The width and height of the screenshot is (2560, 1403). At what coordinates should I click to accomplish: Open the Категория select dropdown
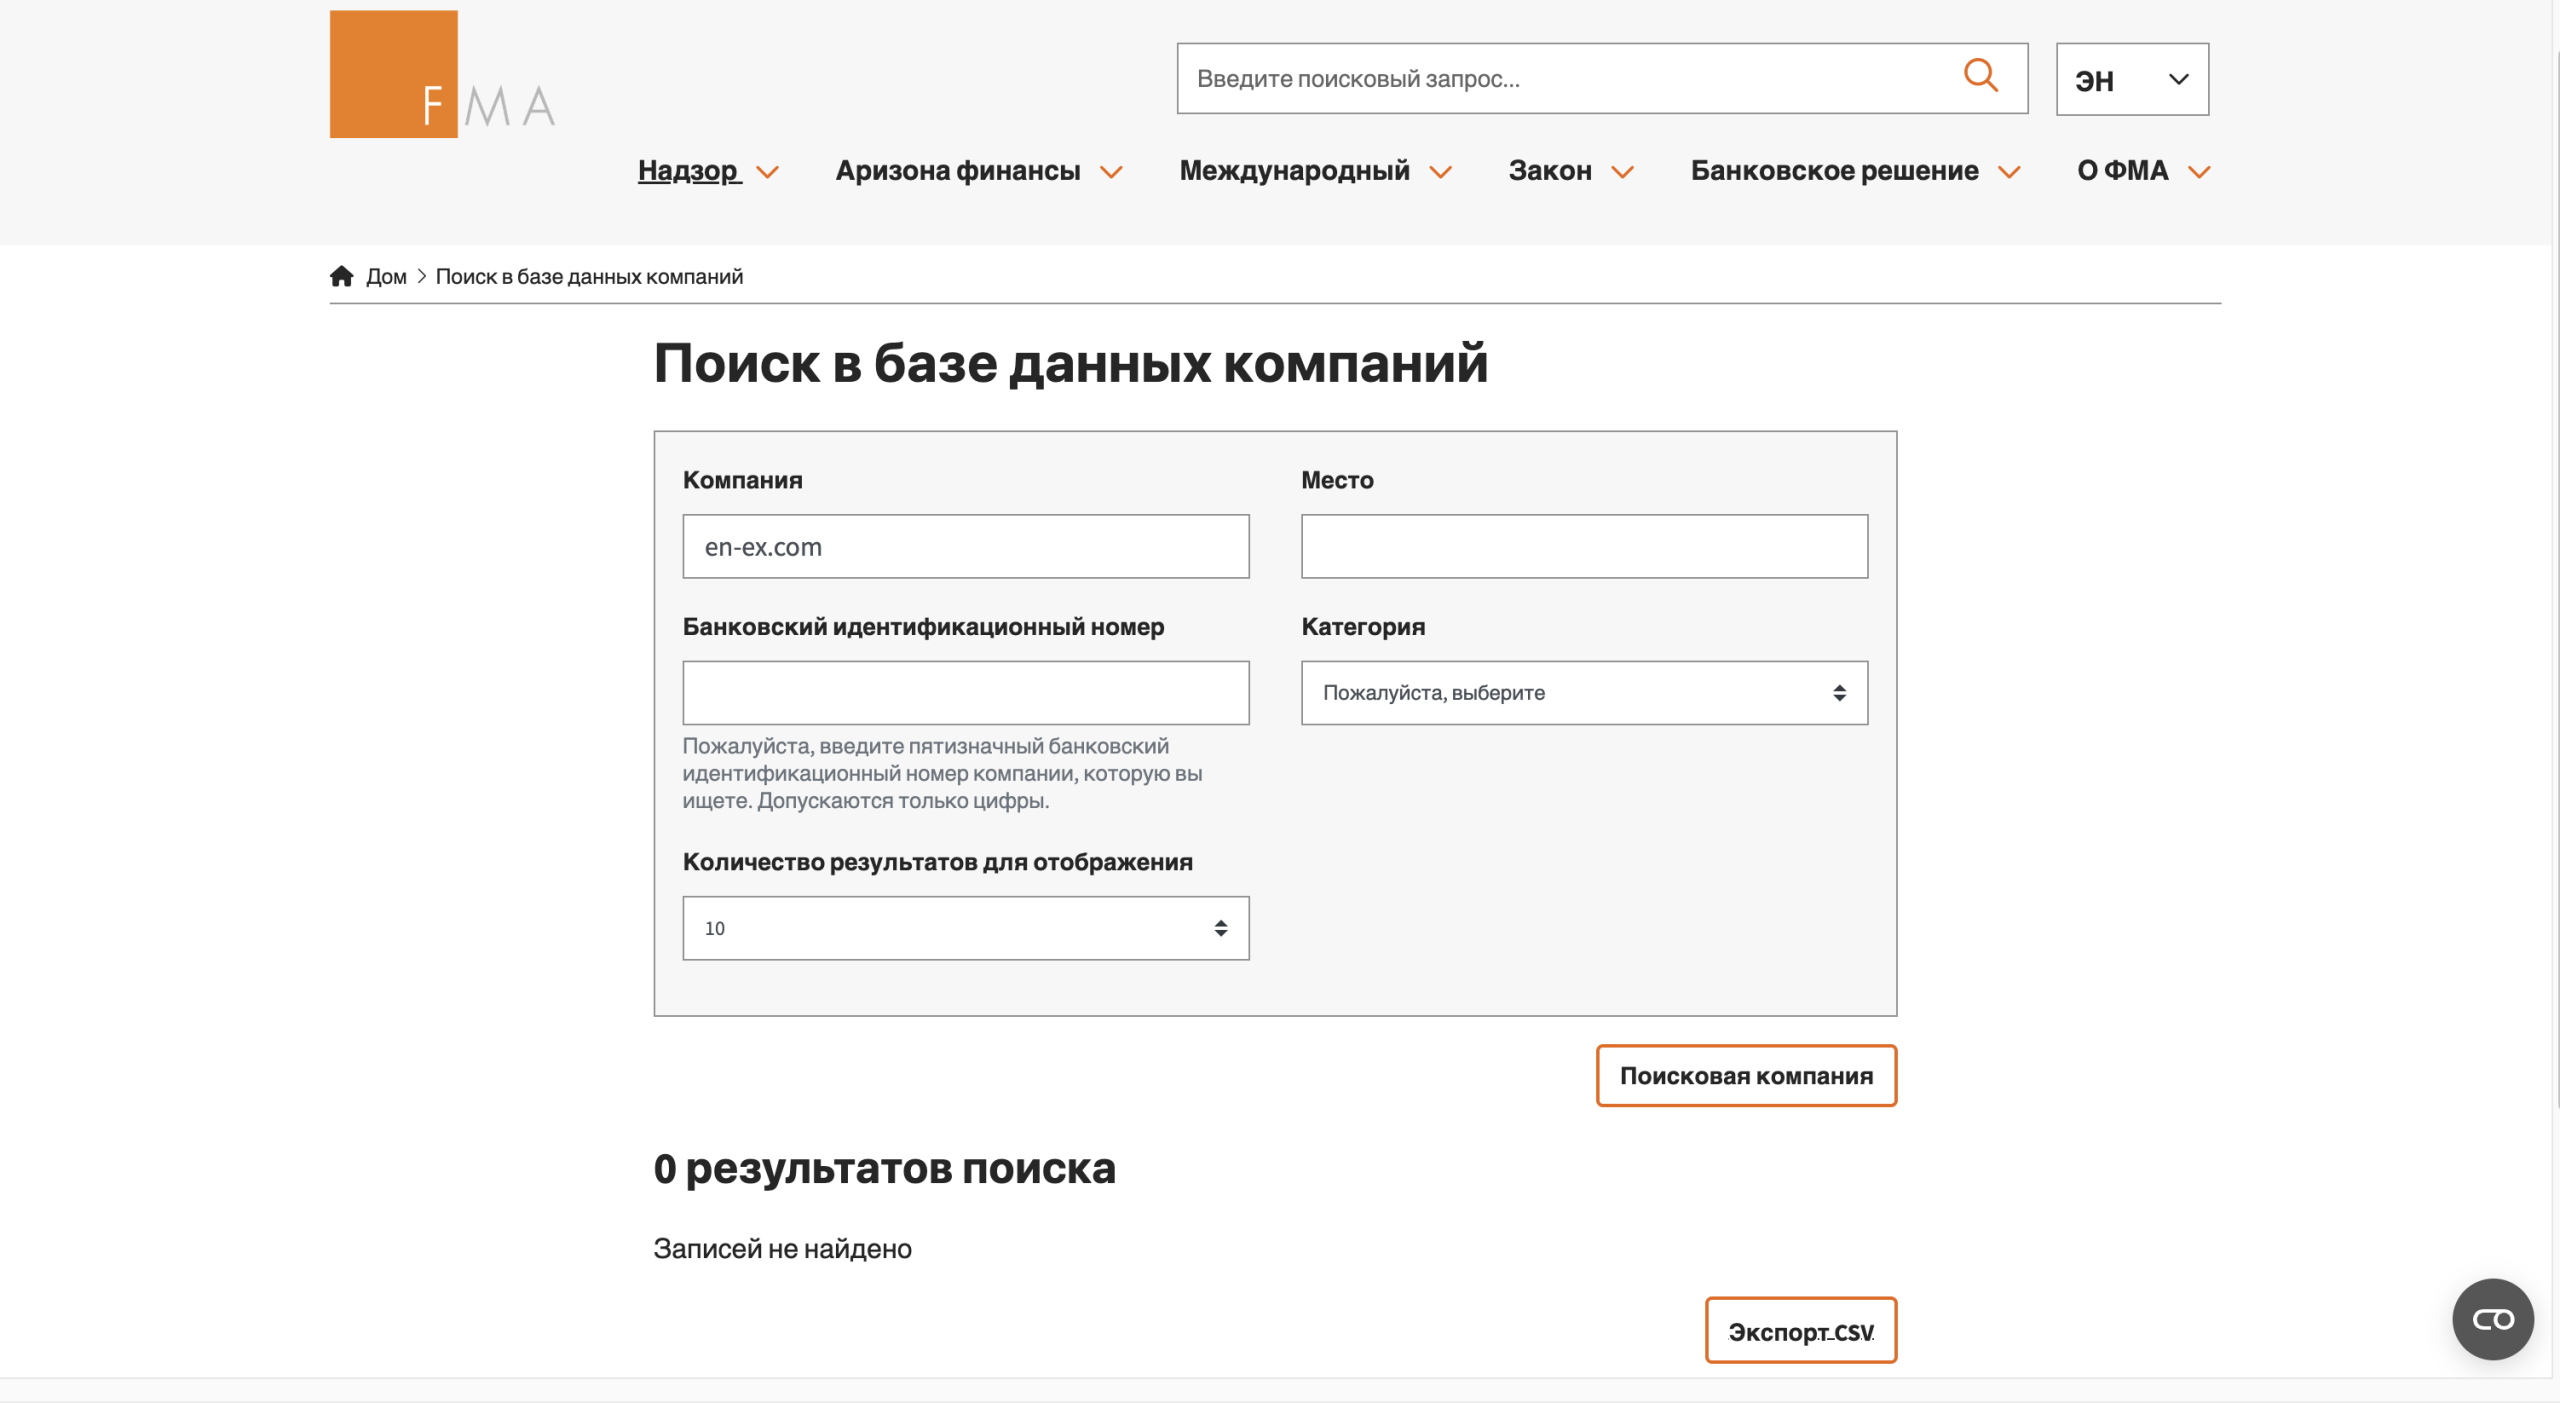pyautogui.click(x=1584, y=692)
